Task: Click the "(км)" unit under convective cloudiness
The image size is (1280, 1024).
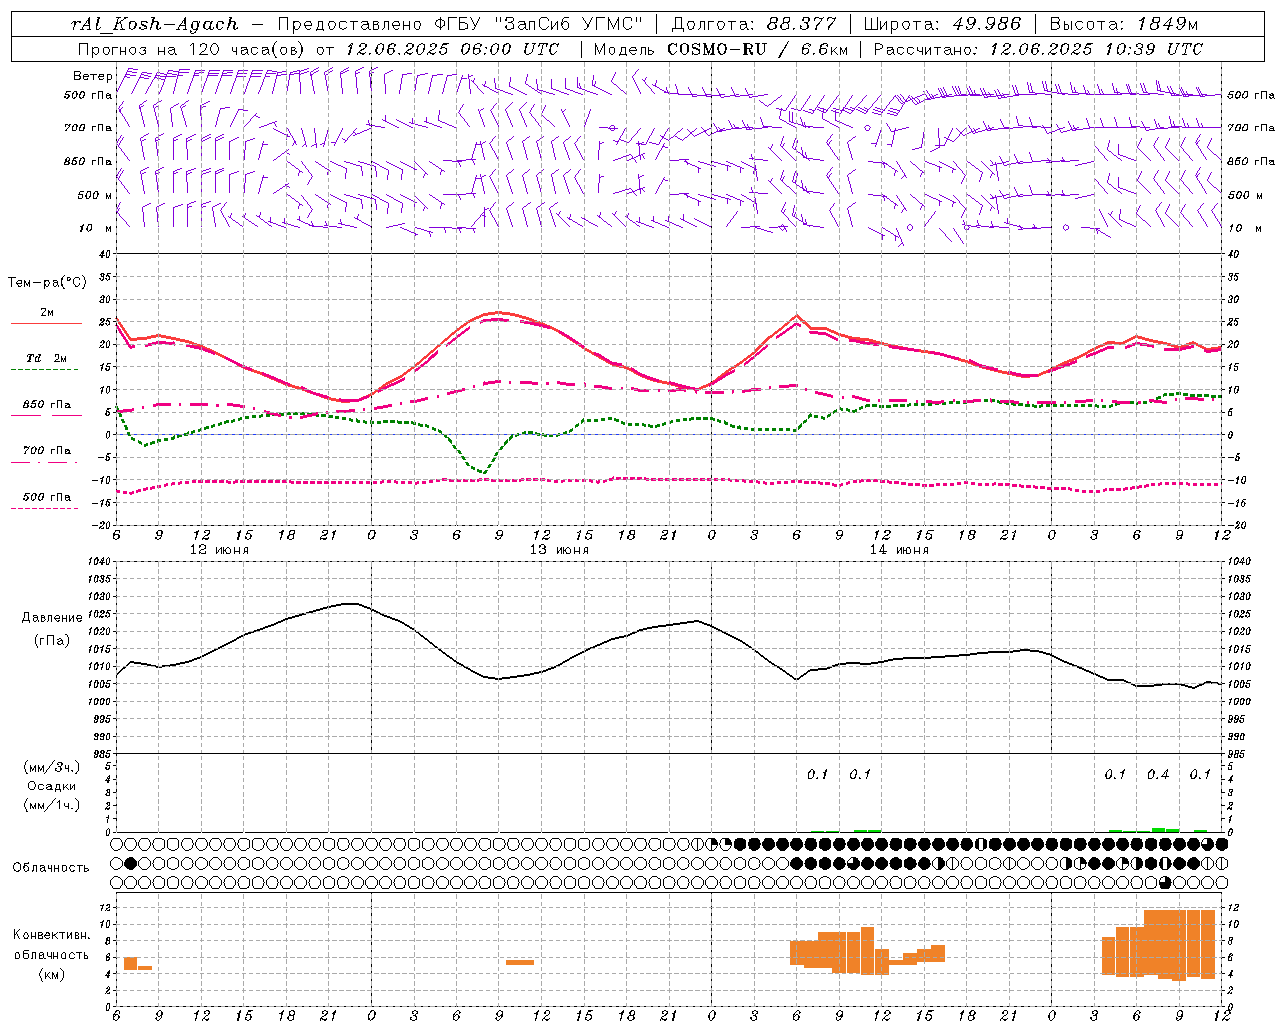Action: (x=52, y=974)
